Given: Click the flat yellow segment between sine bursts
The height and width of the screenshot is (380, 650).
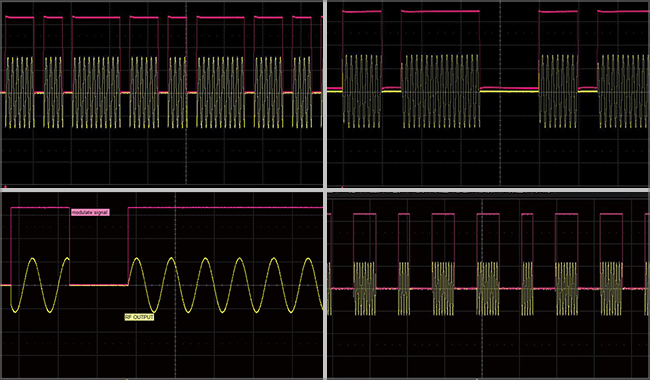Looking at the screenshot, I should 99,285.
